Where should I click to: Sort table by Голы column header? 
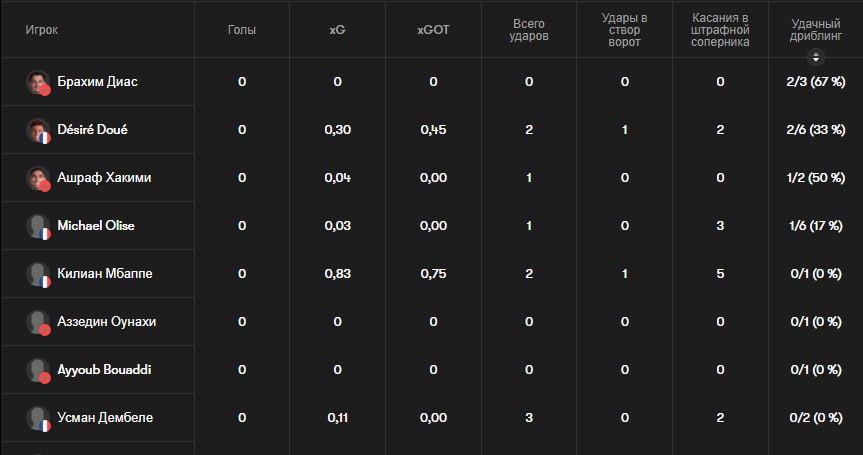(x=242, y=30)
